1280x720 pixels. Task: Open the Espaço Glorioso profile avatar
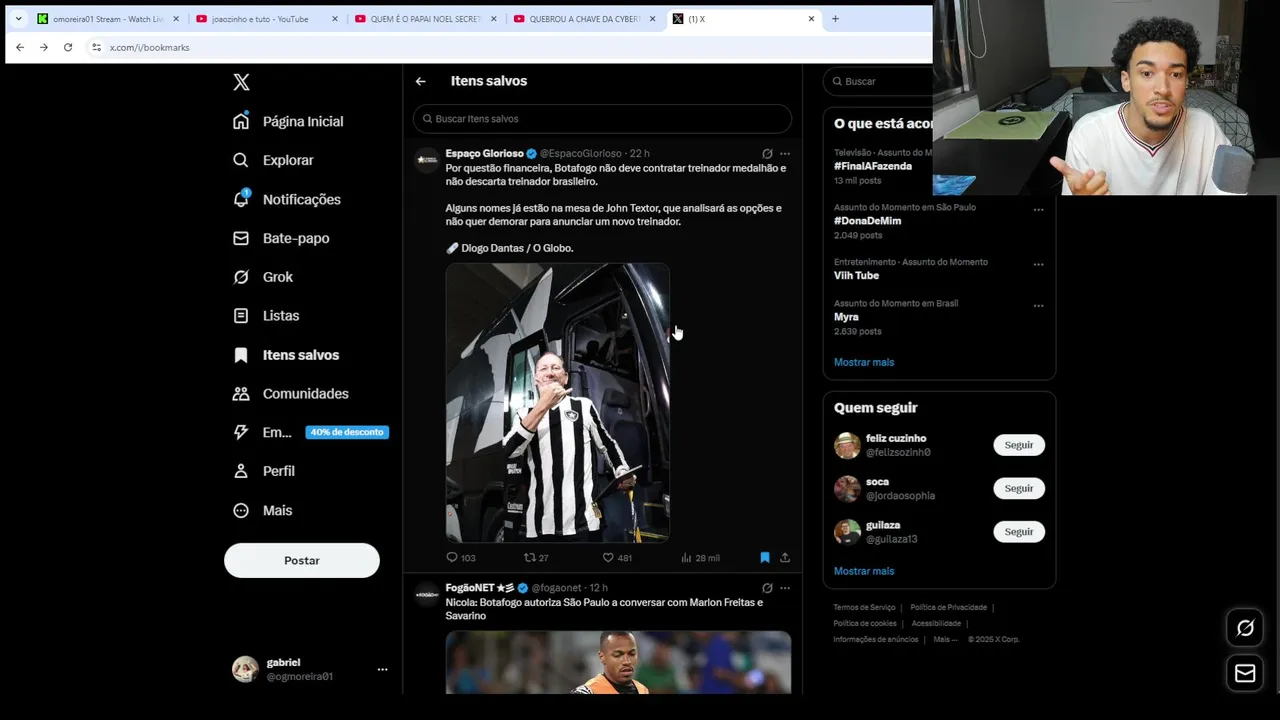pos(427,159)
